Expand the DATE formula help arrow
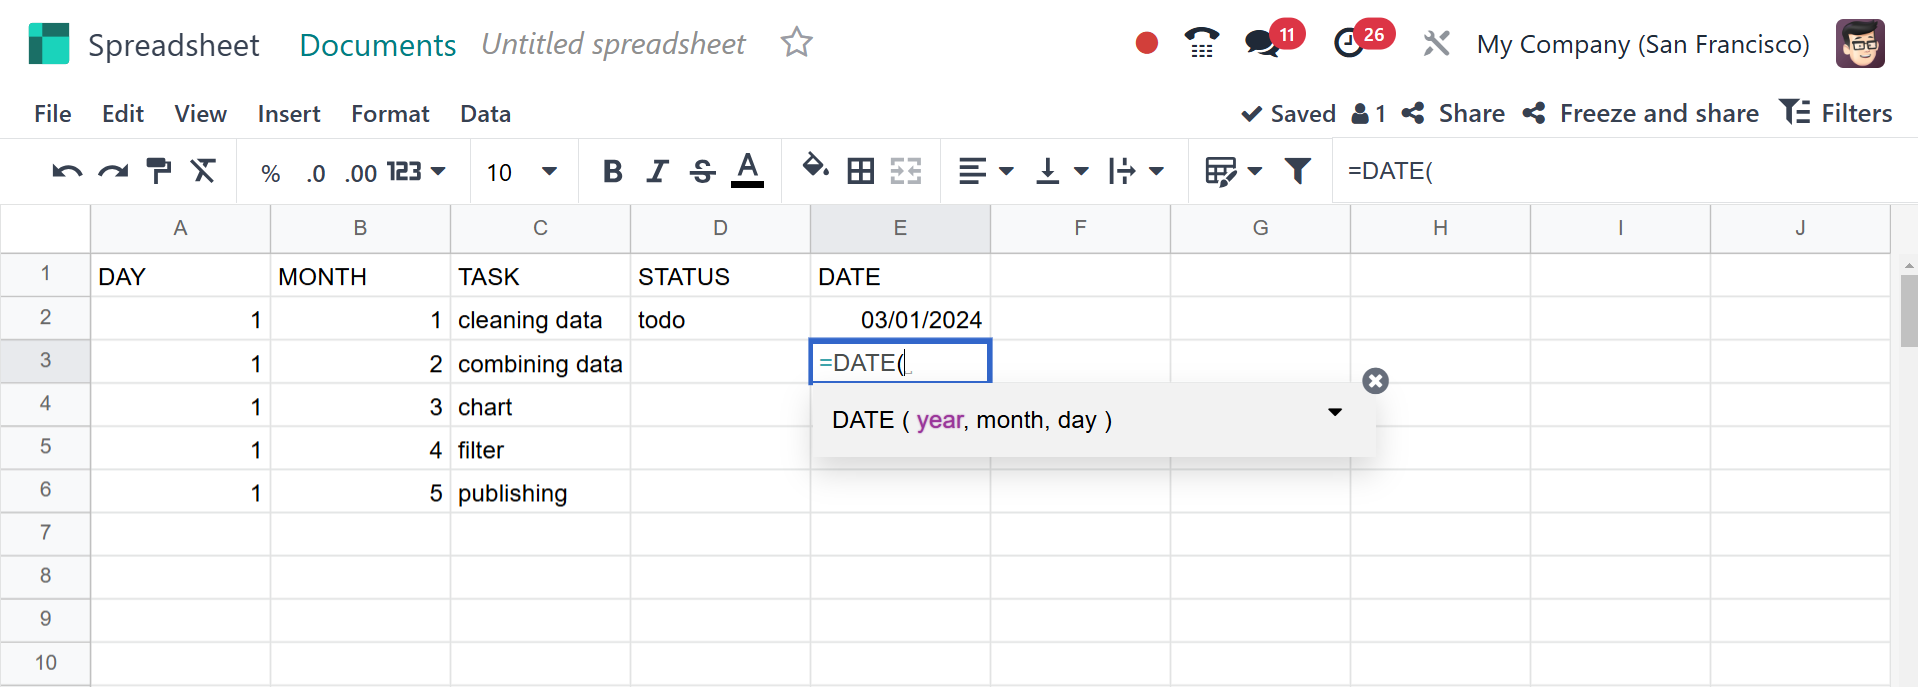 [x=1334, y=412]
